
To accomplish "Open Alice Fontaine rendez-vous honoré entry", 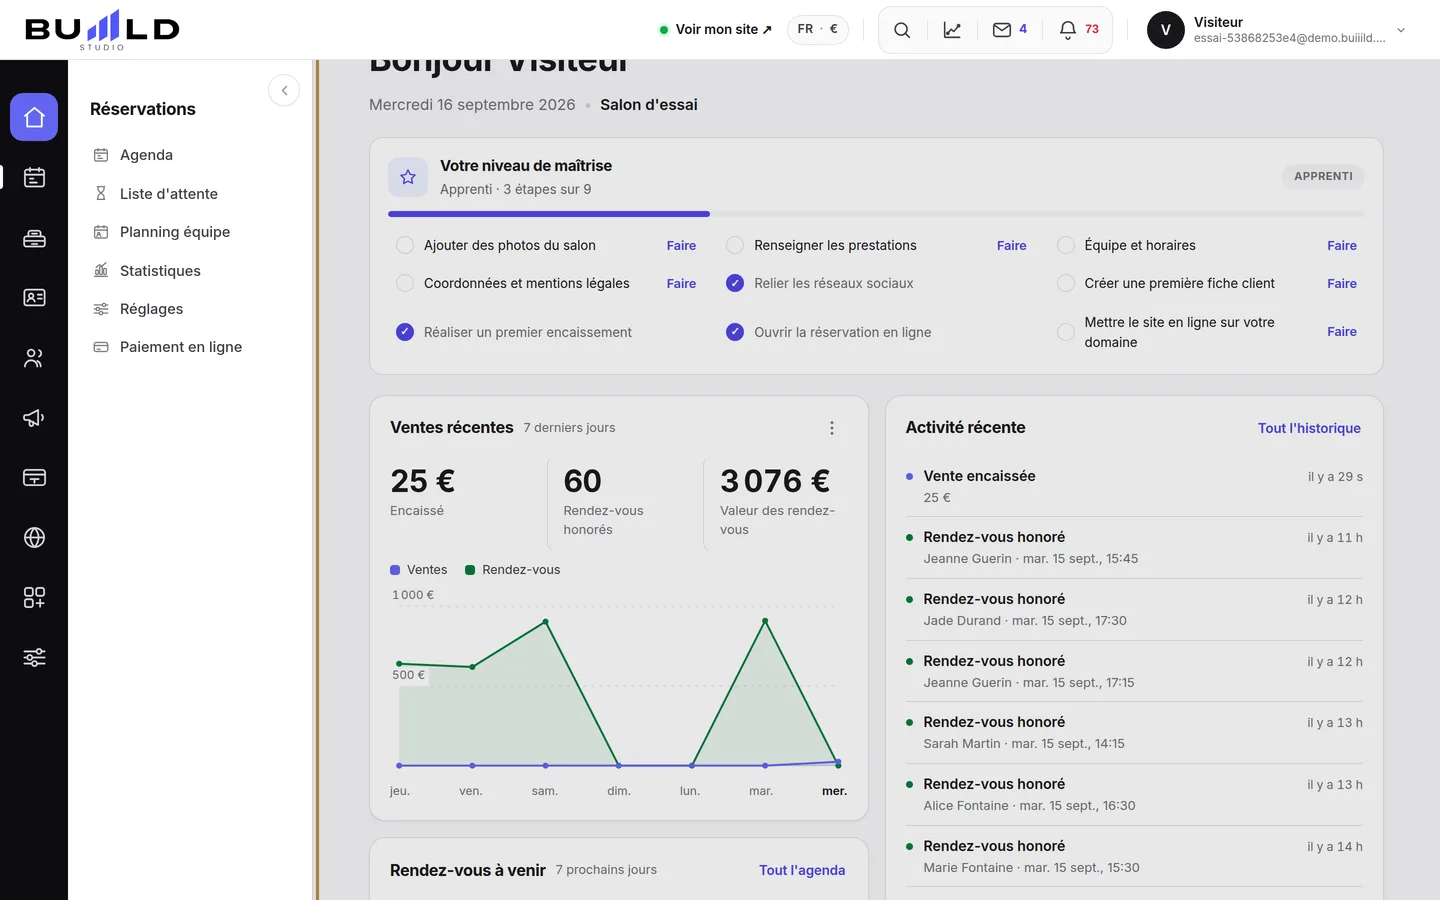I will click(1134, 794).
